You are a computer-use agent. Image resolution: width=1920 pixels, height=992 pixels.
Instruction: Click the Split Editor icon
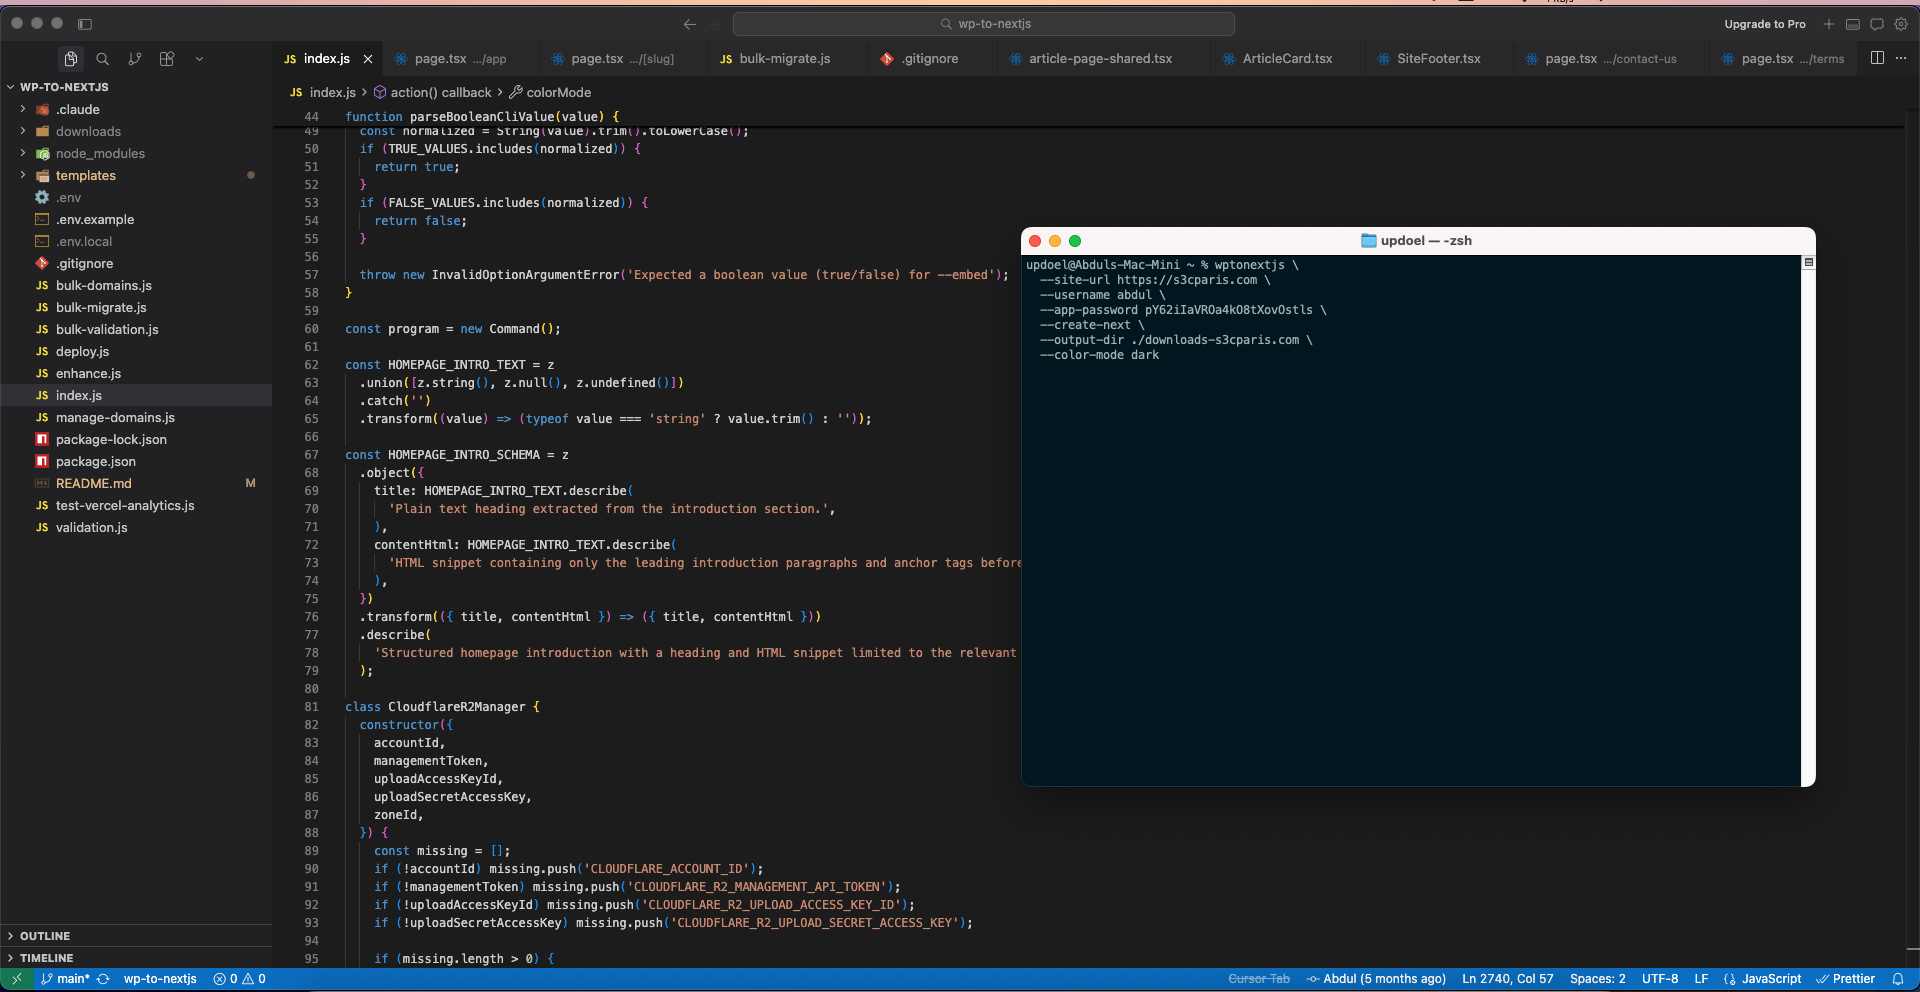point(1877,58)
